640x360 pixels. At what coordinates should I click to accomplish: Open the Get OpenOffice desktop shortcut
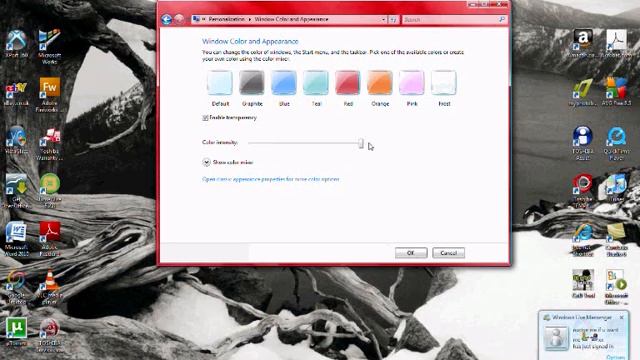tap(16, 191)
